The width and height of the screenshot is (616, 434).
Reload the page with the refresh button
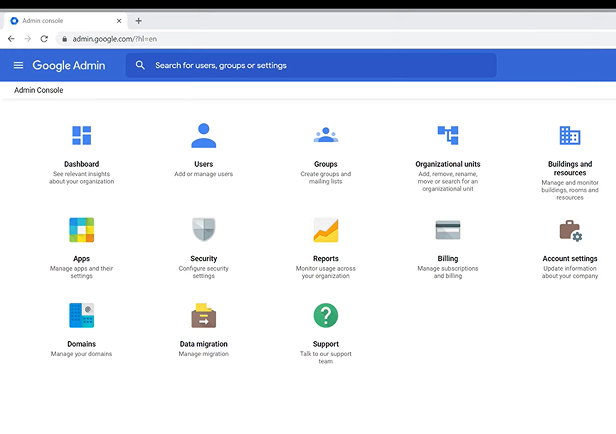pyautogui.click(x=44, y=38)
